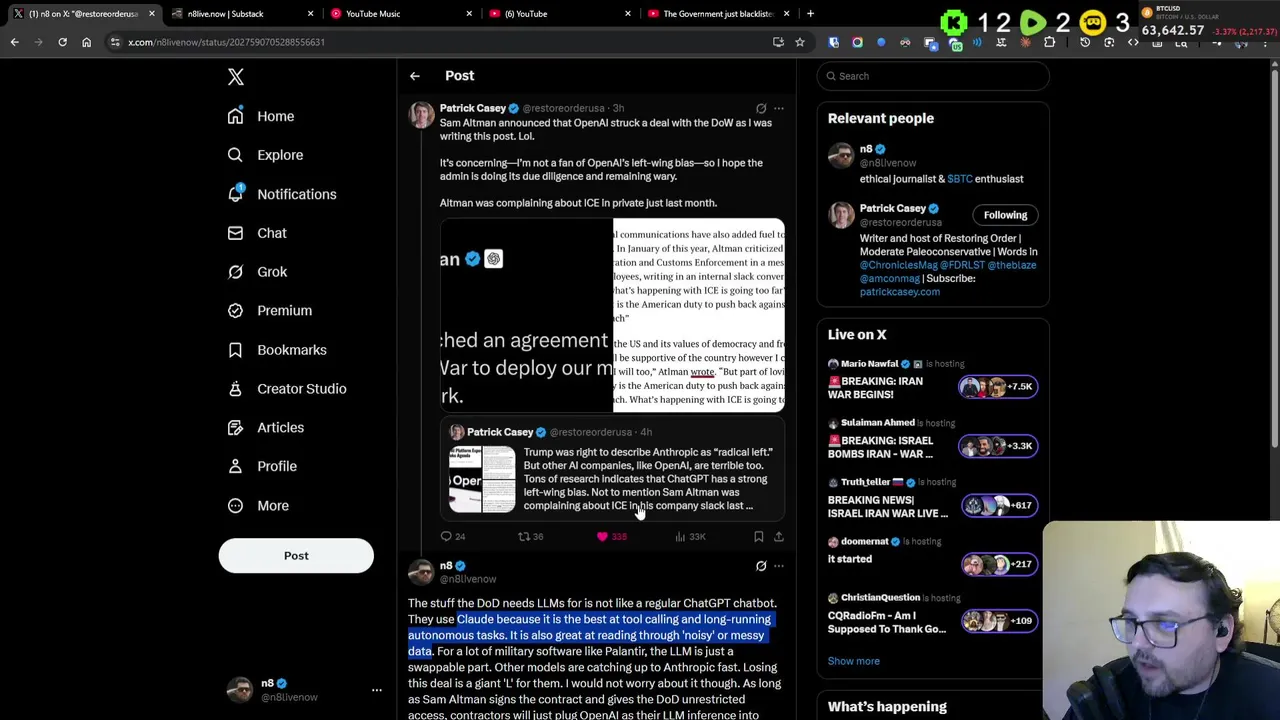
Task: Click the green Rumble play overlay icon
Action: tap(1034, 22)
